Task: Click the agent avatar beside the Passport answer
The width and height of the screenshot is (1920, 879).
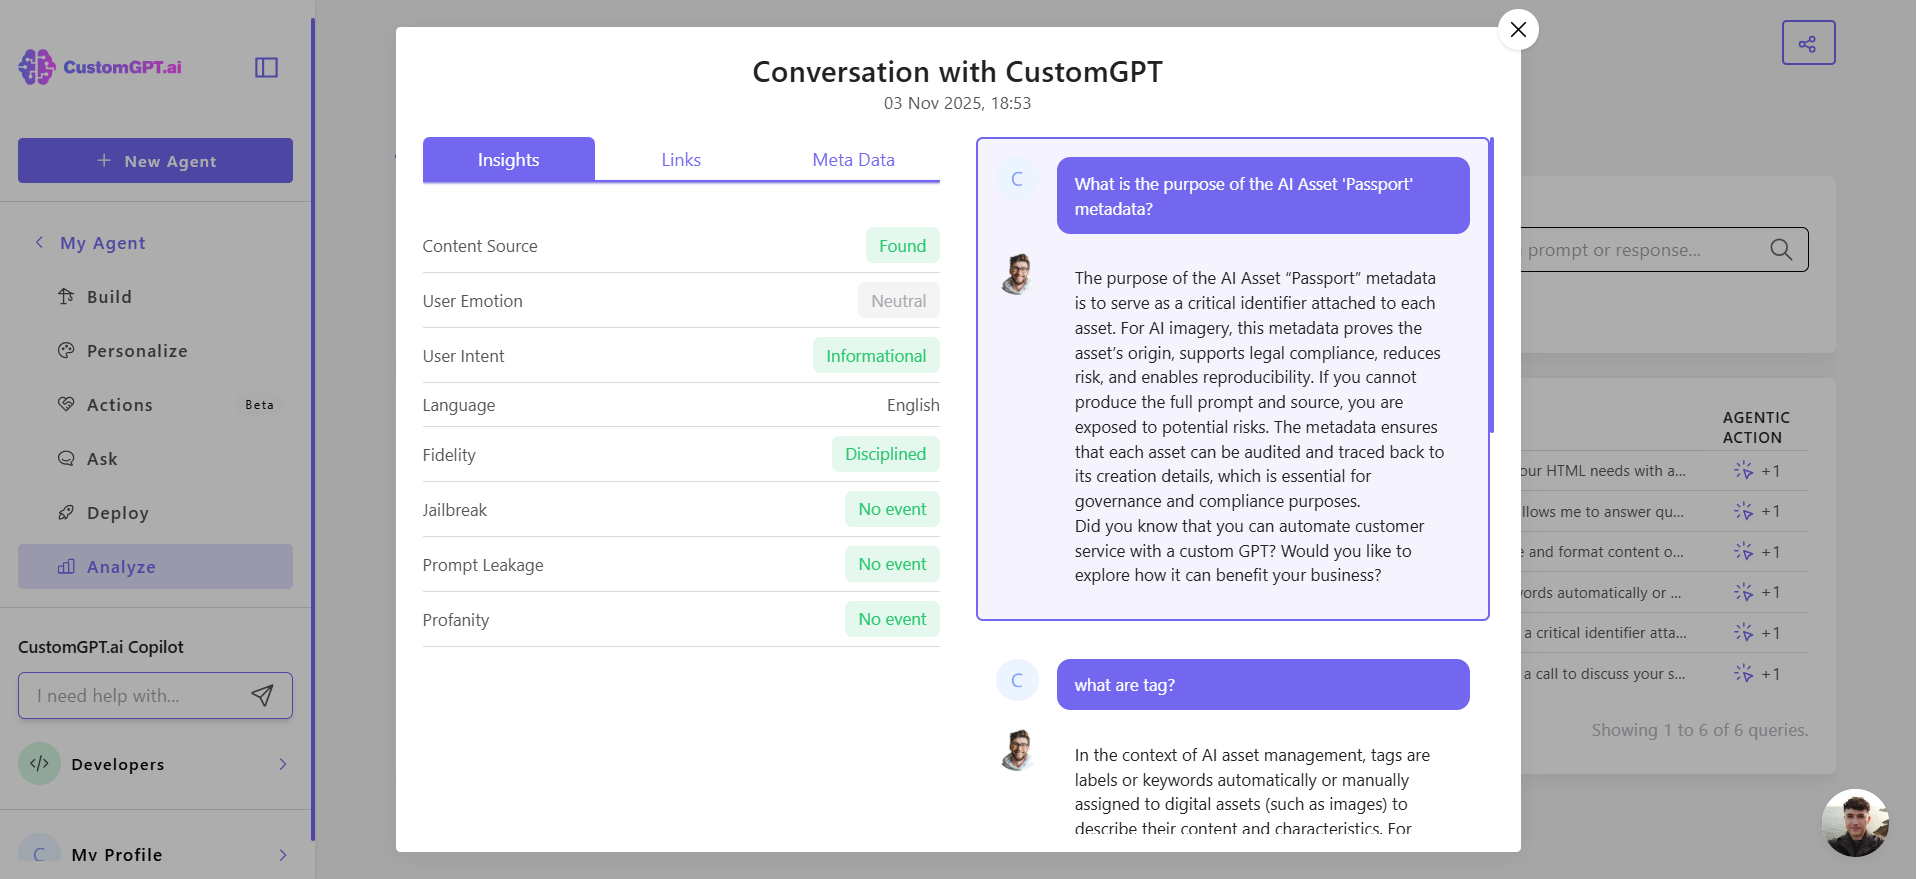Action: coord(1017,273)
